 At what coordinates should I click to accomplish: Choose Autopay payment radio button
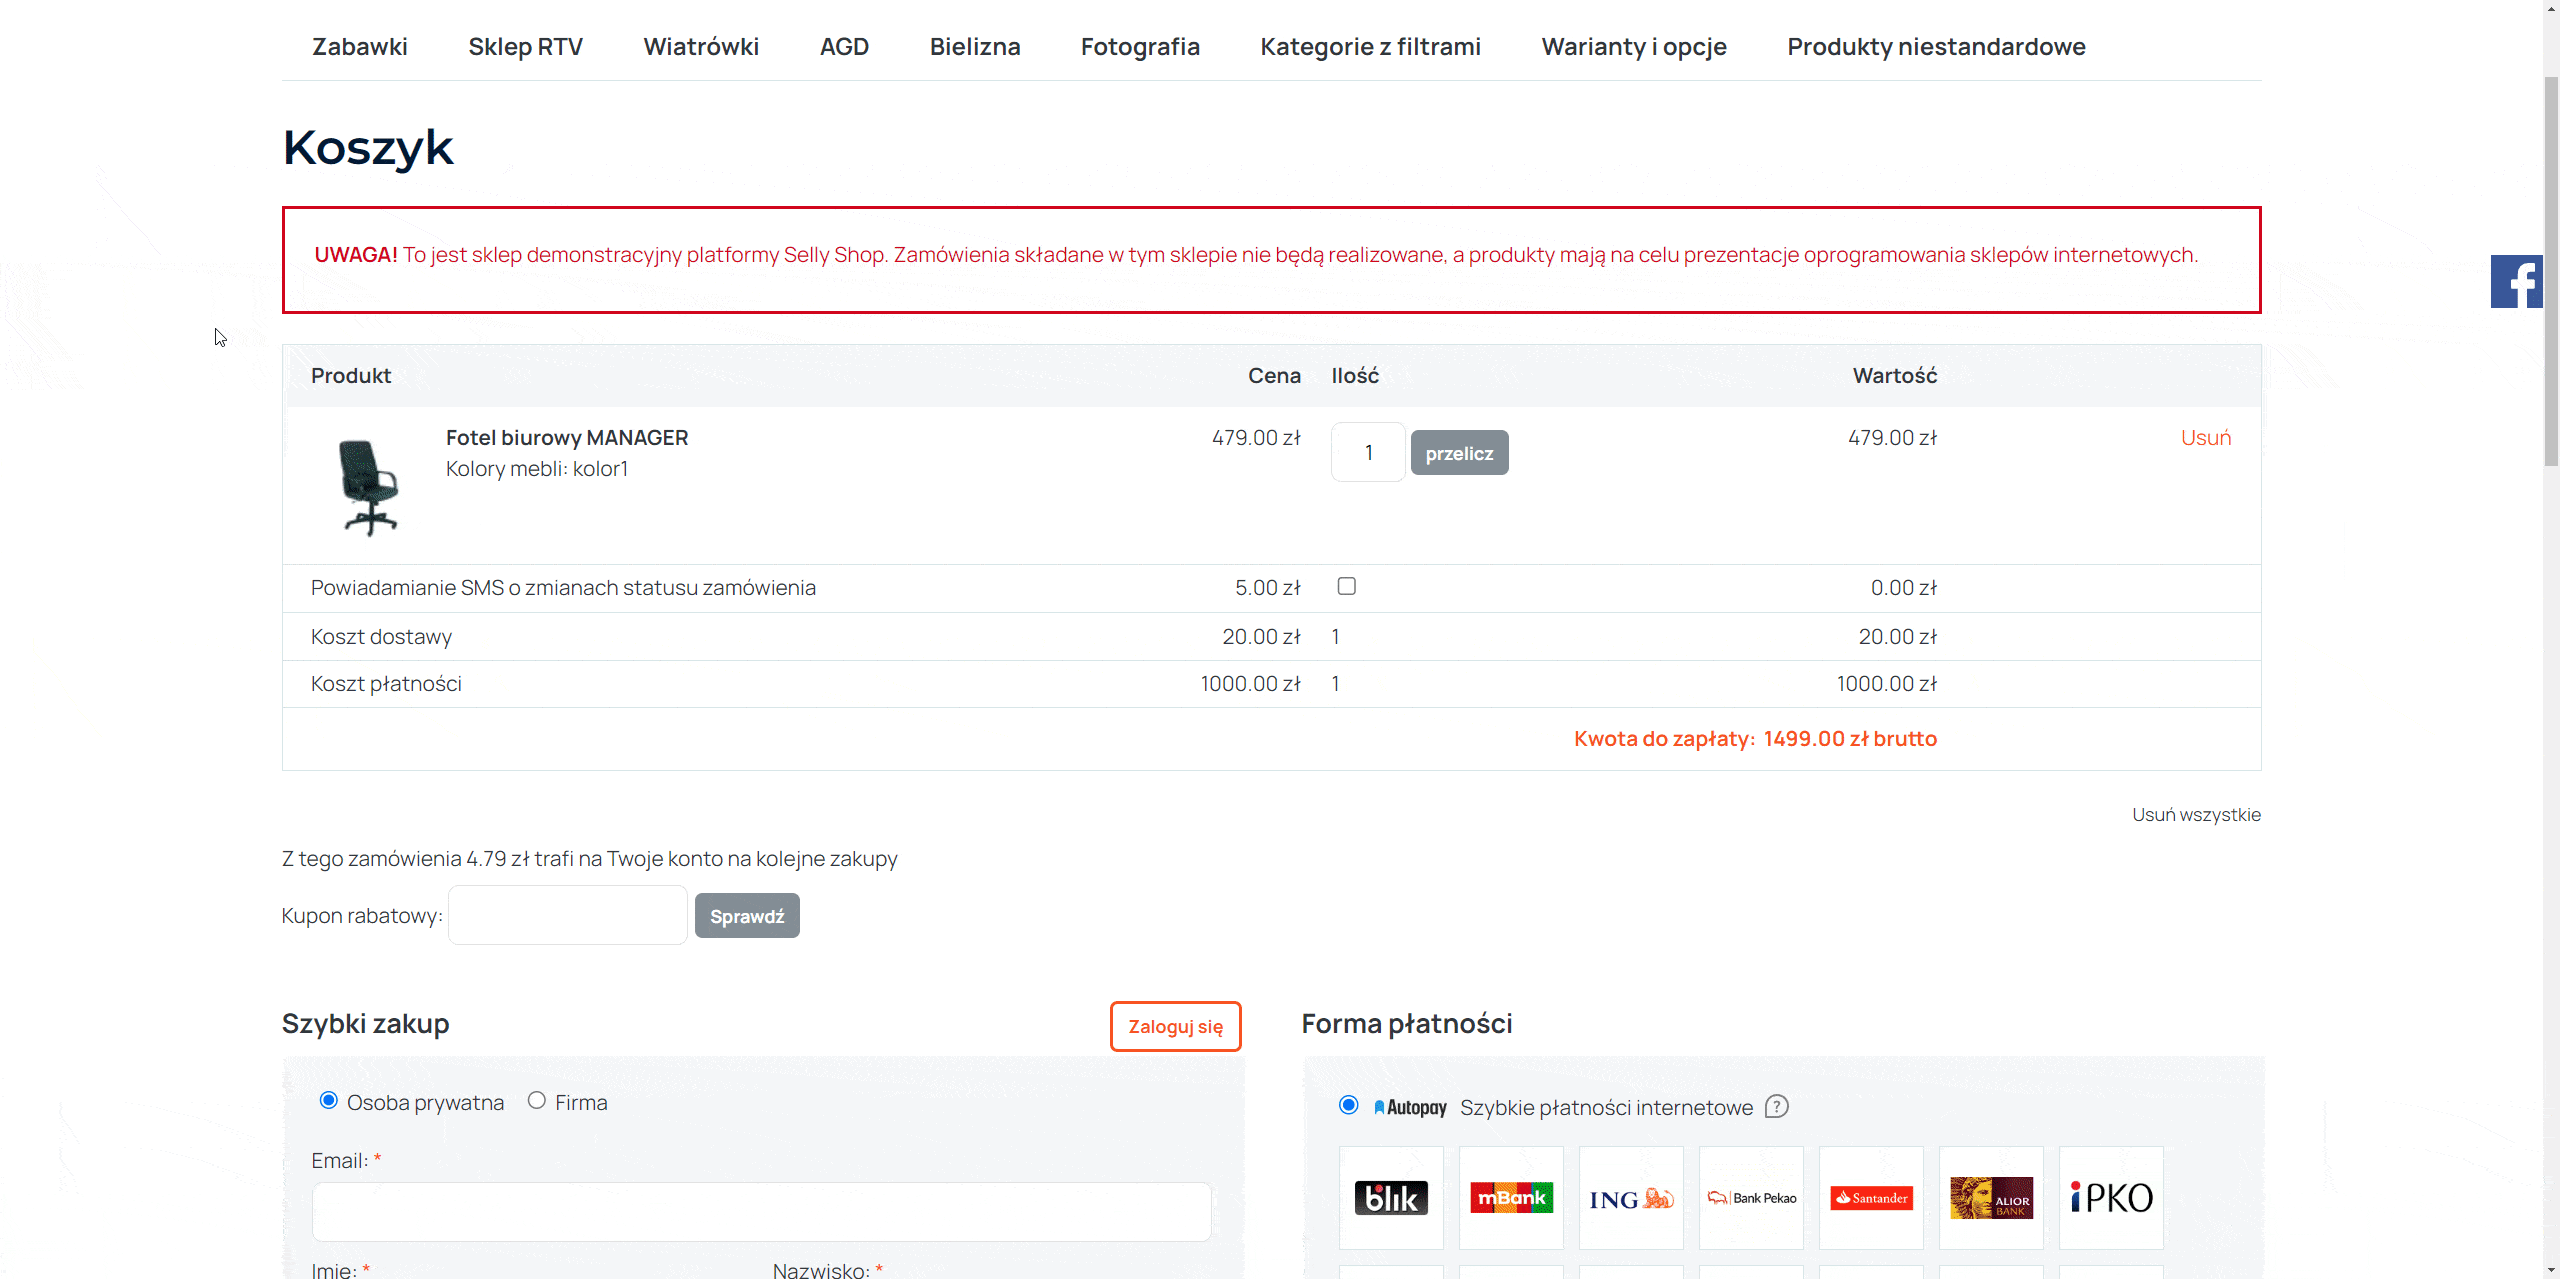pos(1349,1105)
